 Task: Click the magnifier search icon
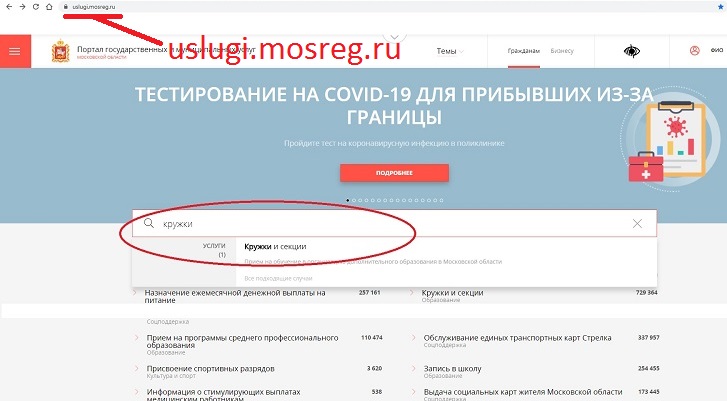148,223
